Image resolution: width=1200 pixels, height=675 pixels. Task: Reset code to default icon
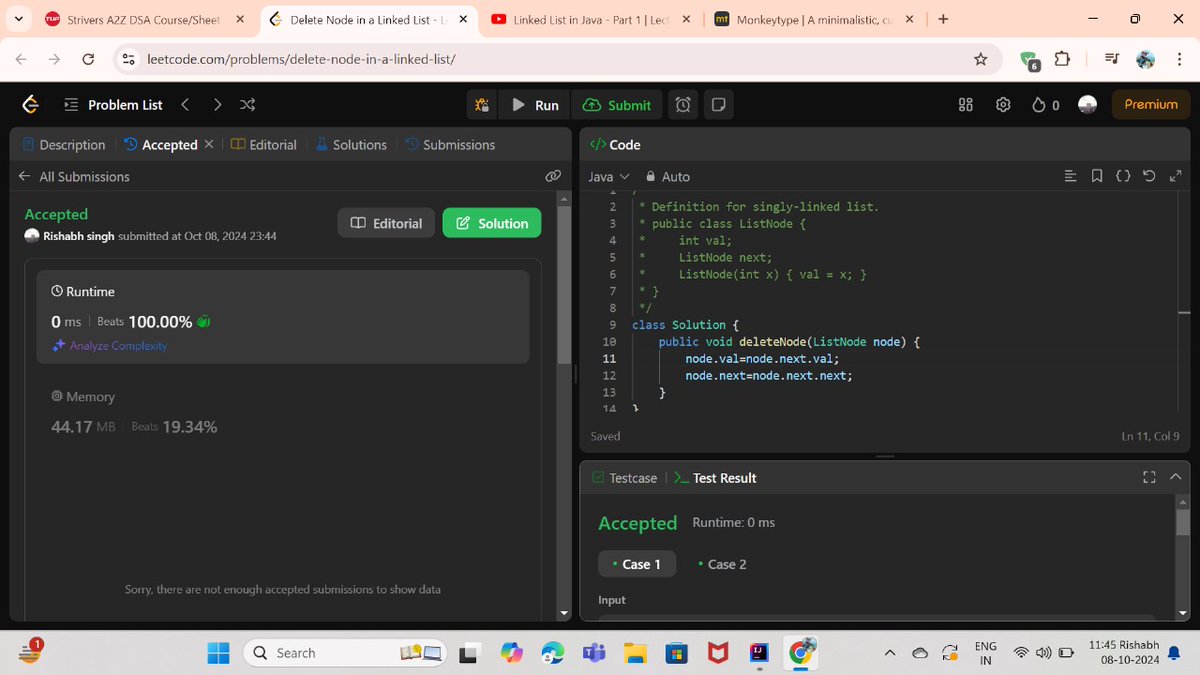click(x=1149, y=176)
